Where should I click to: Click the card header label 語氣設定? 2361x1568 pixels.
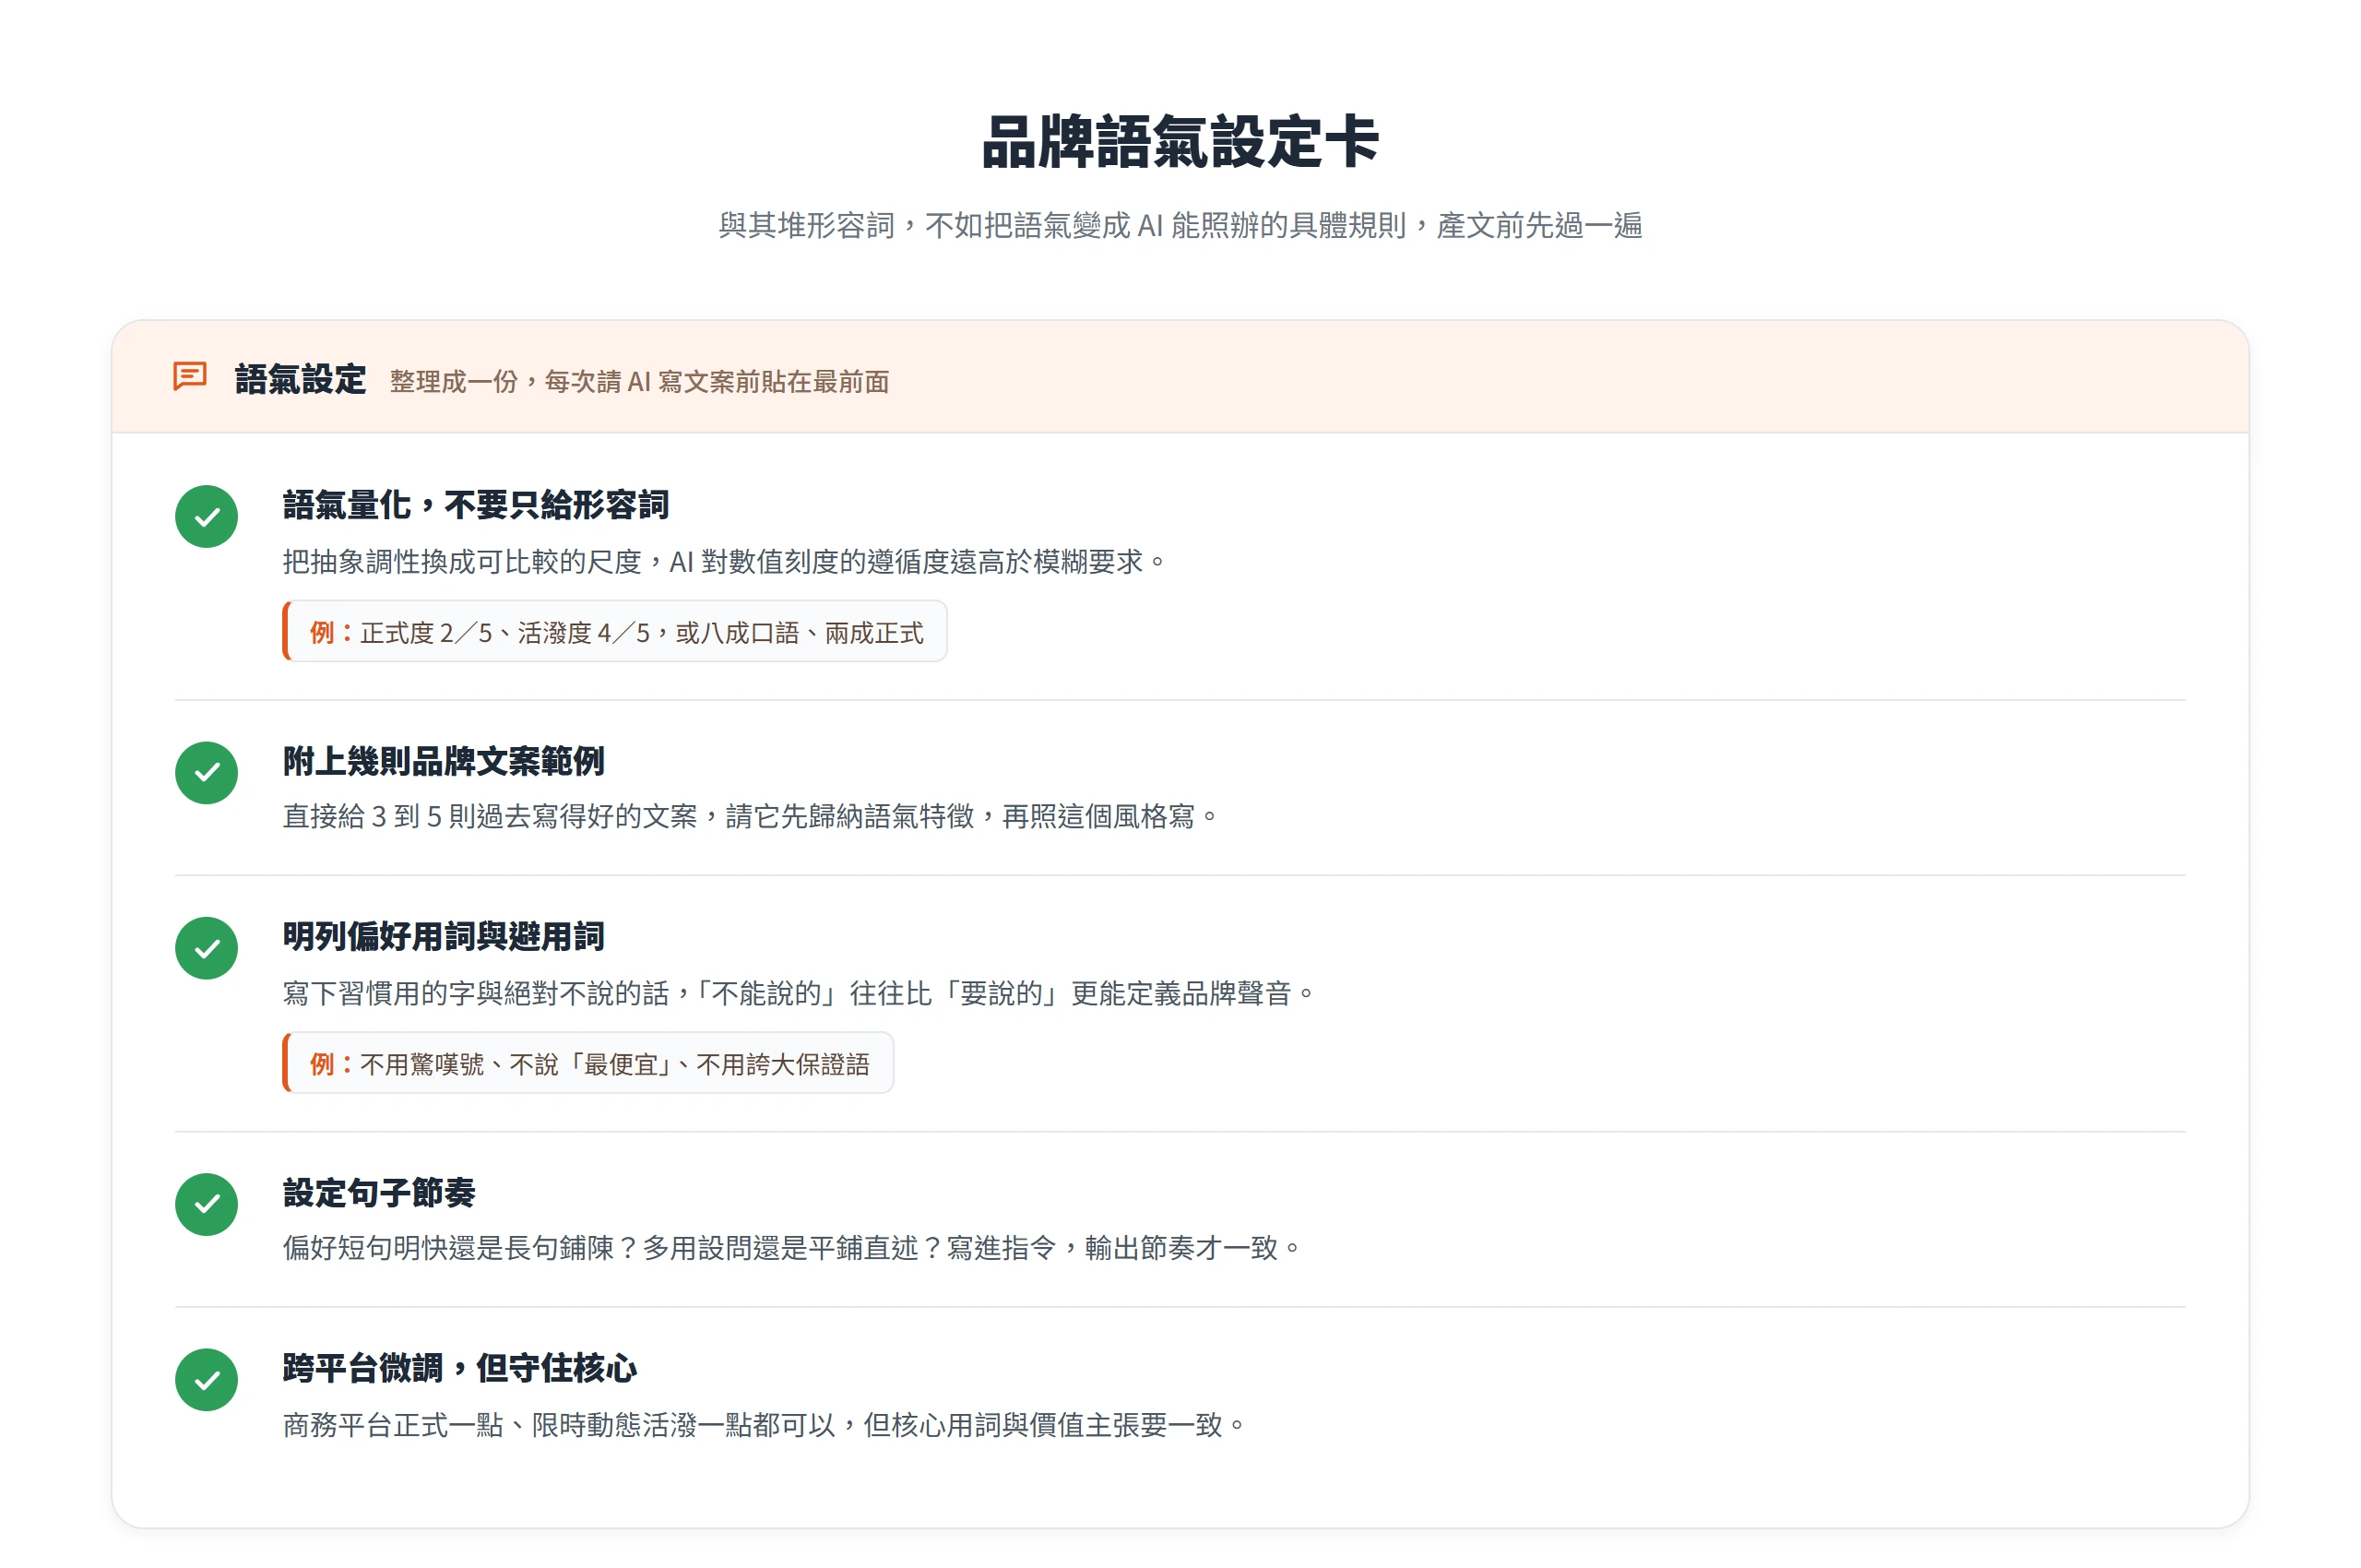point(300,380)
